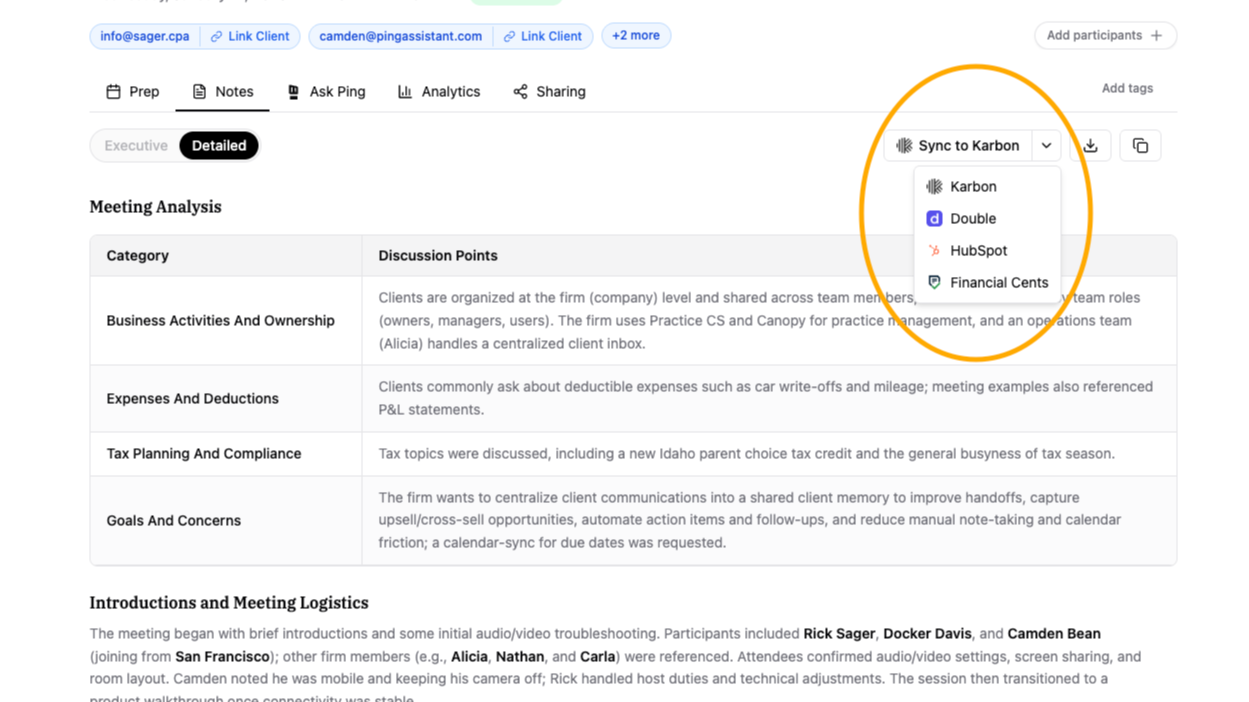Screen dimensions: 1249x702
Task: Select the Detailed notes view
Action: [x=219, y=146]
